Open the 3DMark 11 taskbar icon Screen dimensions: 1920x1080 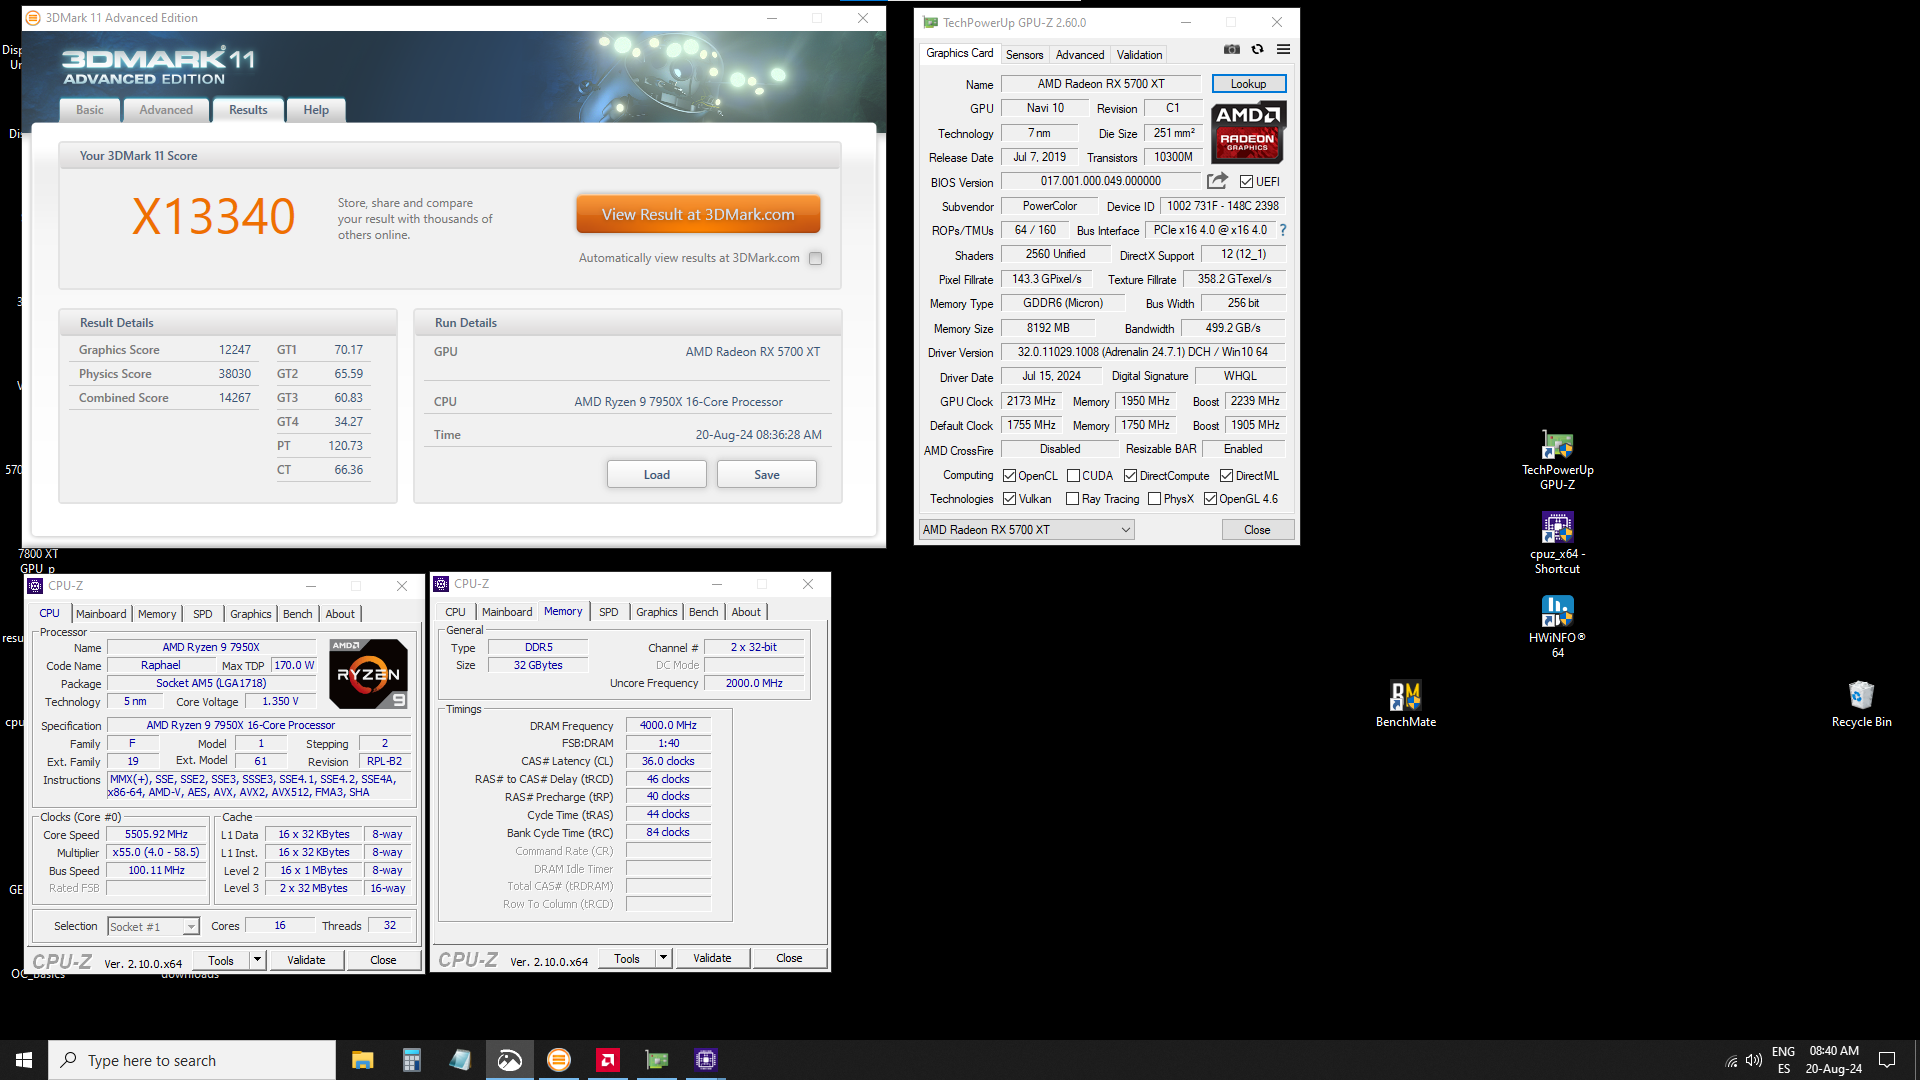tap(559, 1060)
